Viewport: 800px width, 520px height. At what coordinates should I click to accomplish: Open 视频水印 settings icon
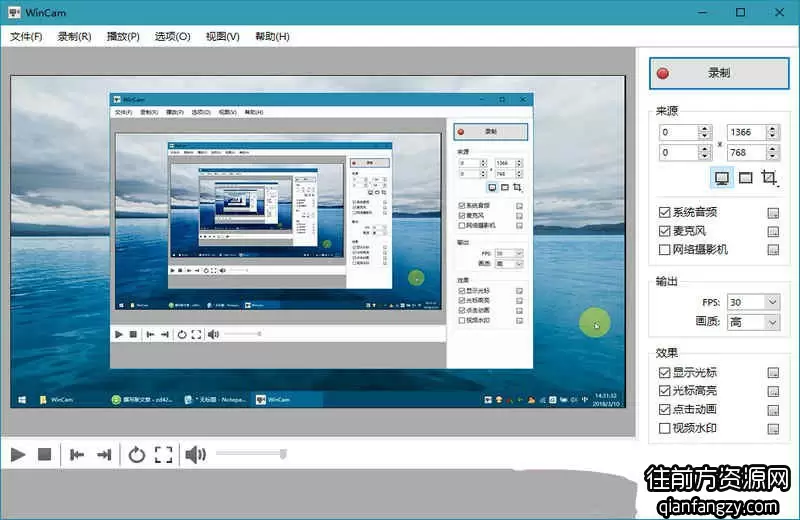[773, 429]
